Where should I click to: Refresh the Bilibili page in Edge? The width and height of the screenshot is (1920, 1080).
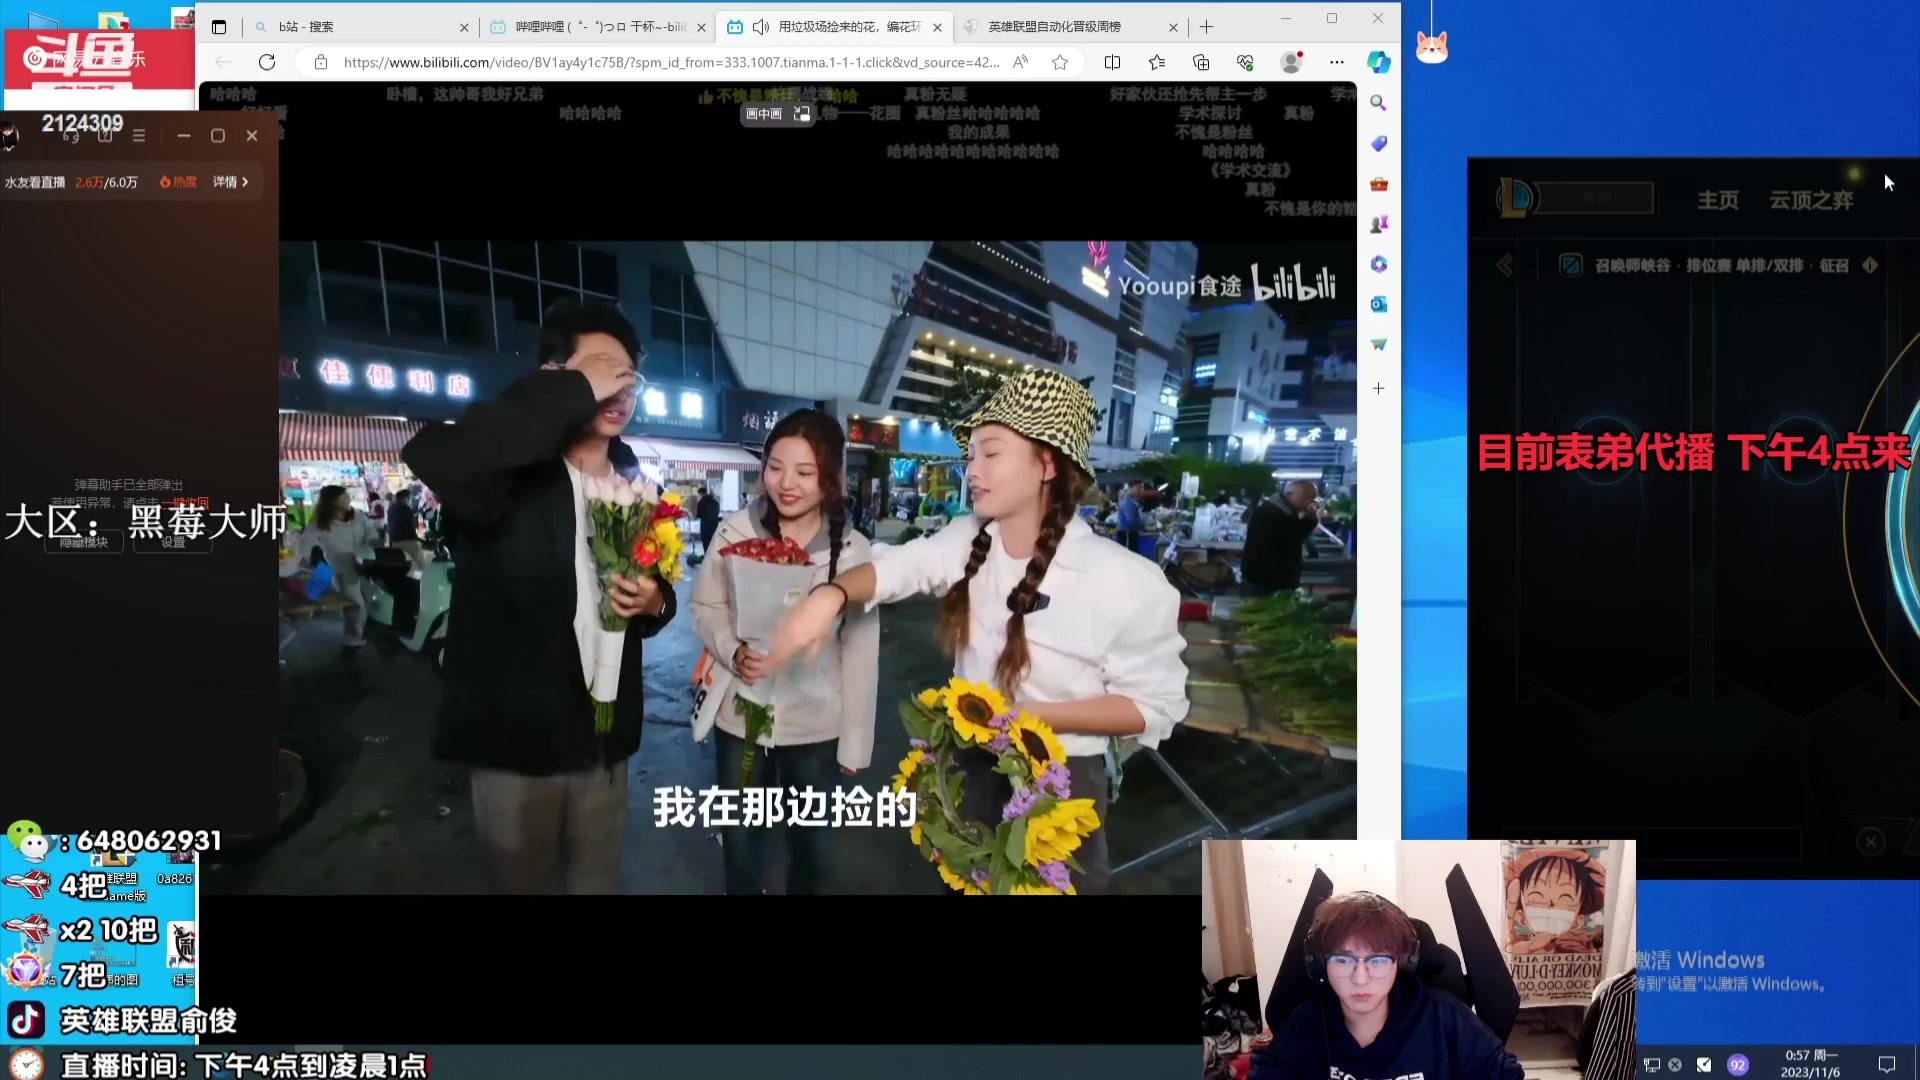click(267, 62)
